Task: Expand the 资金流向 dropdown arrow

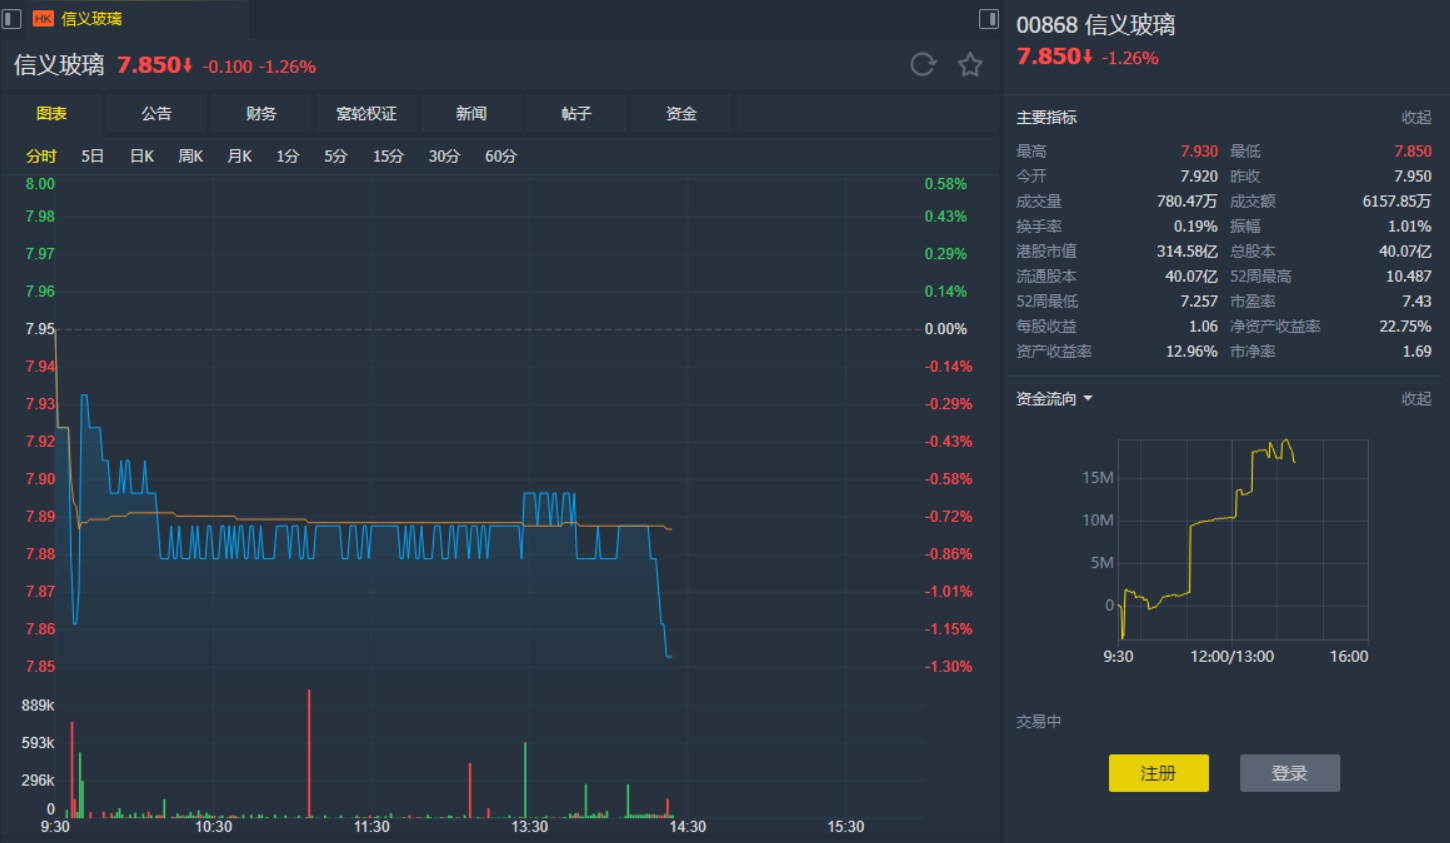Action: coord(1088,398)
